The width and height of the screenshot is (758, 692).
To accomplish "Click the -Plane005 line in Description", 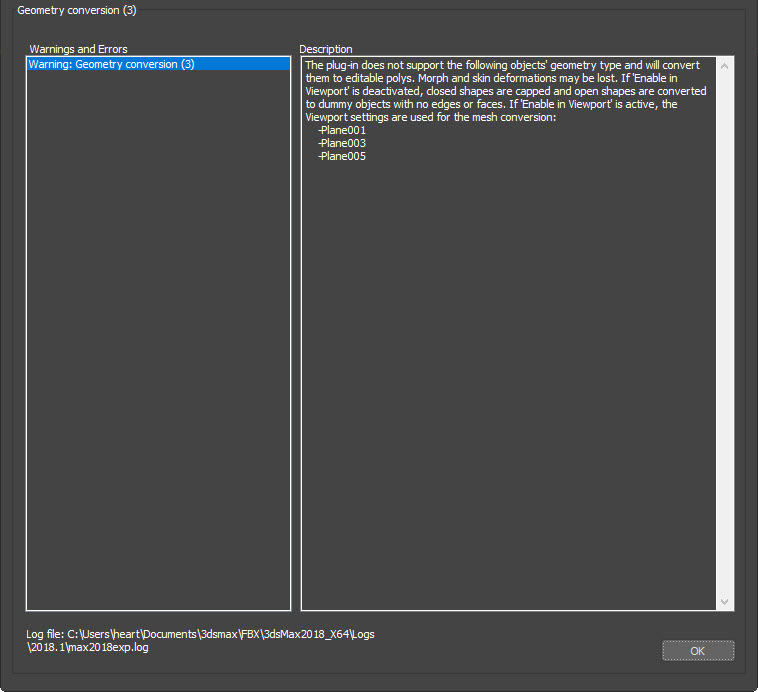I will (x=342, y=157).
